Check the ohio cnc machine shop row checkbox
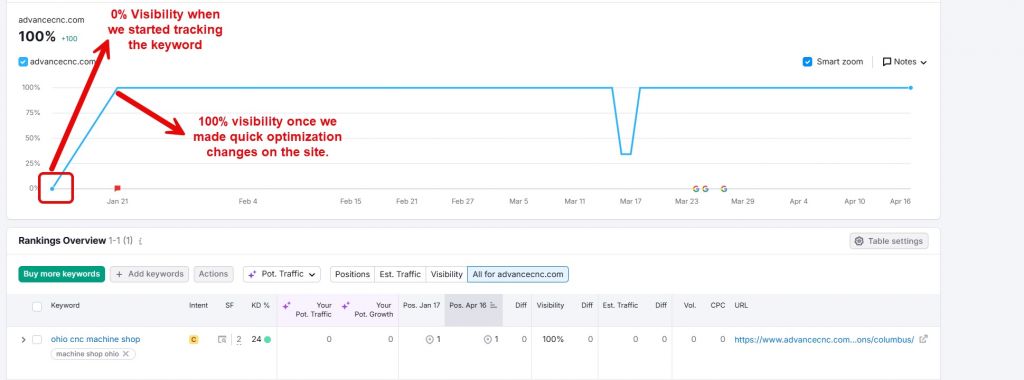The height and width of the screenshot is (380, 1024). (x=37, y=340)
